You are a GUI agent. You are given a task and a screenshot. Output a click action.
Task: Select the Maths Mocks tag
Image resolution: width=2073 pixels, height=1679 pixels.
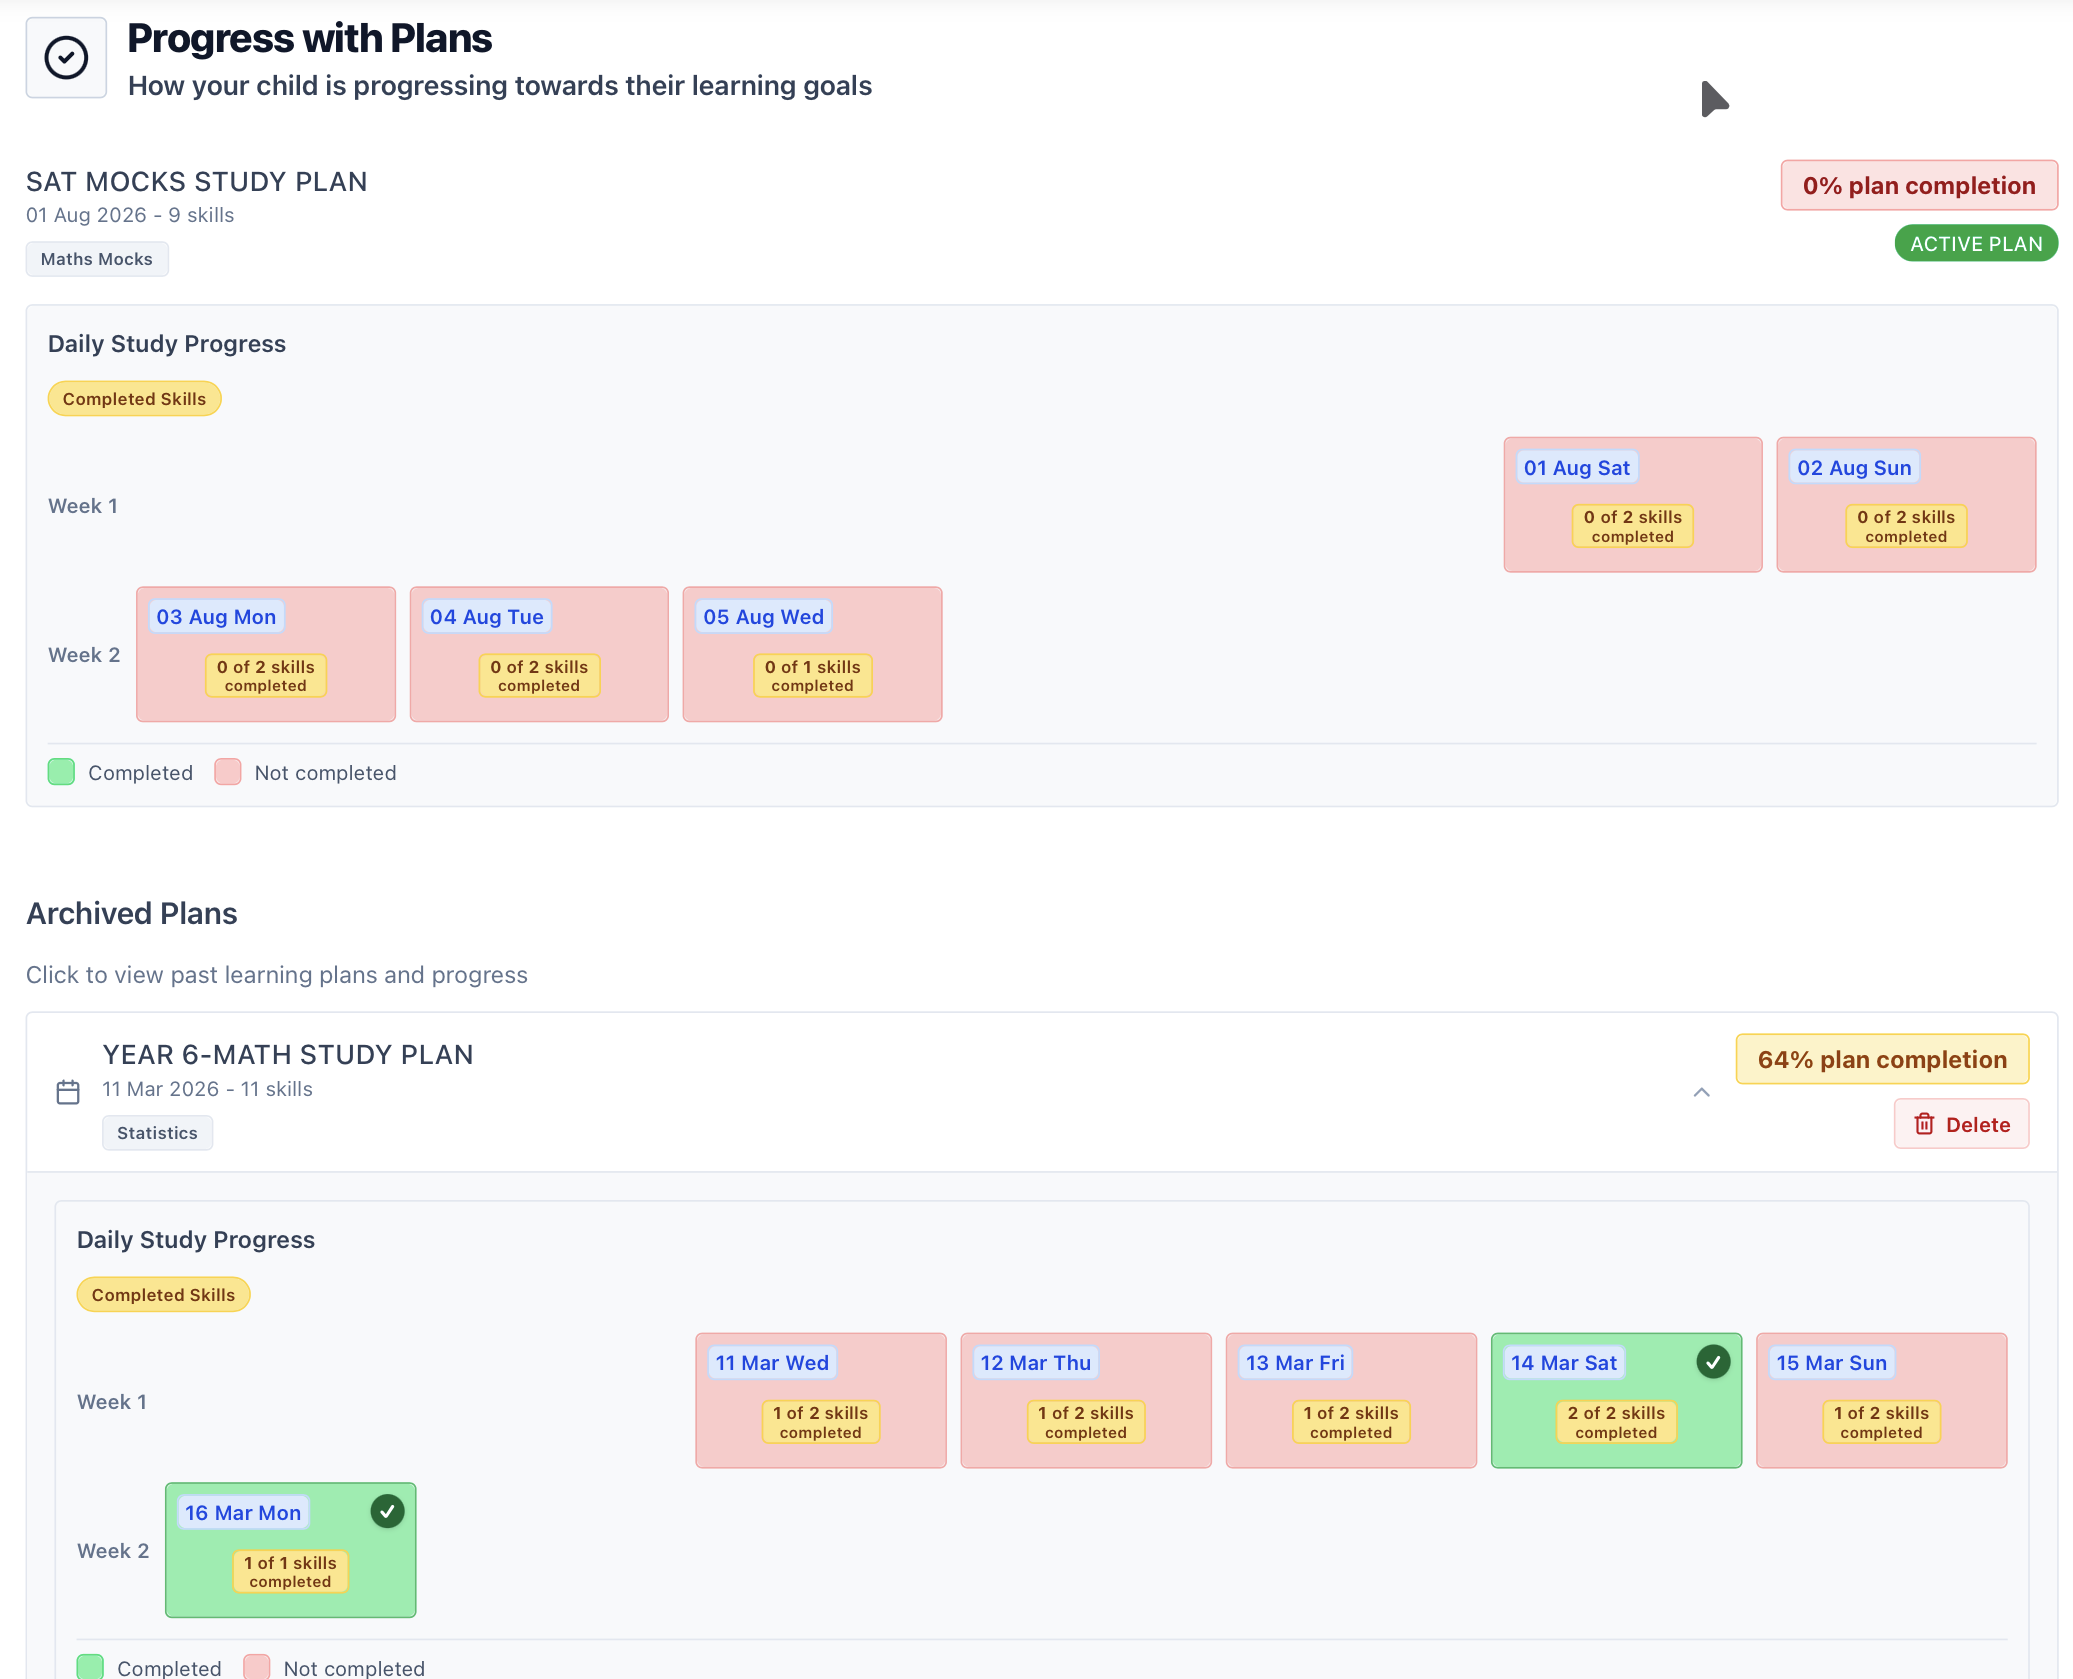pos(97,259)
